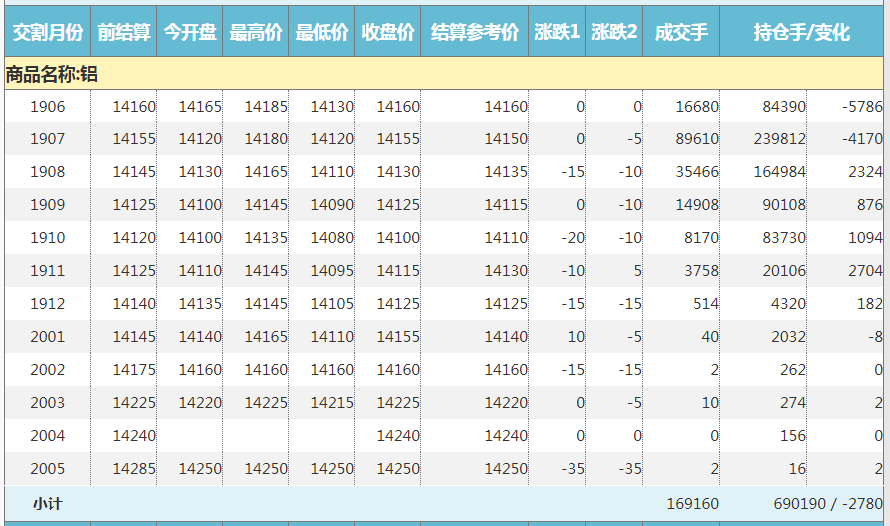Click the 结算参考价 column header
The width and height of the screenshot is (890, 526).
[475, 33]
